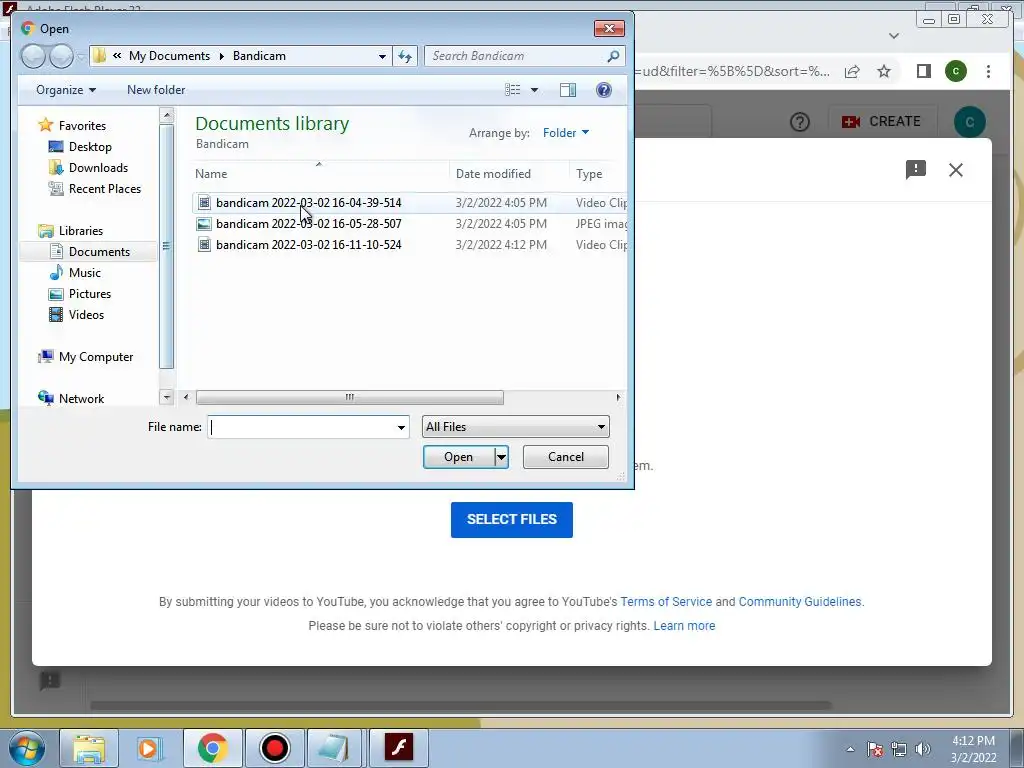1024x768 pixels.
Task: Select JPEG file bandicam 2022-03-02 16-05-28-507
Action: pos(308,223)
